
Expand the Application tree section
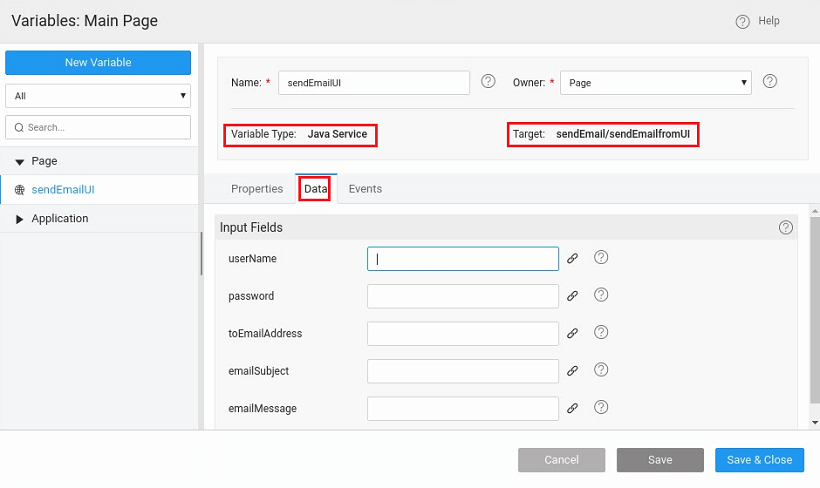tap(19, 219)
